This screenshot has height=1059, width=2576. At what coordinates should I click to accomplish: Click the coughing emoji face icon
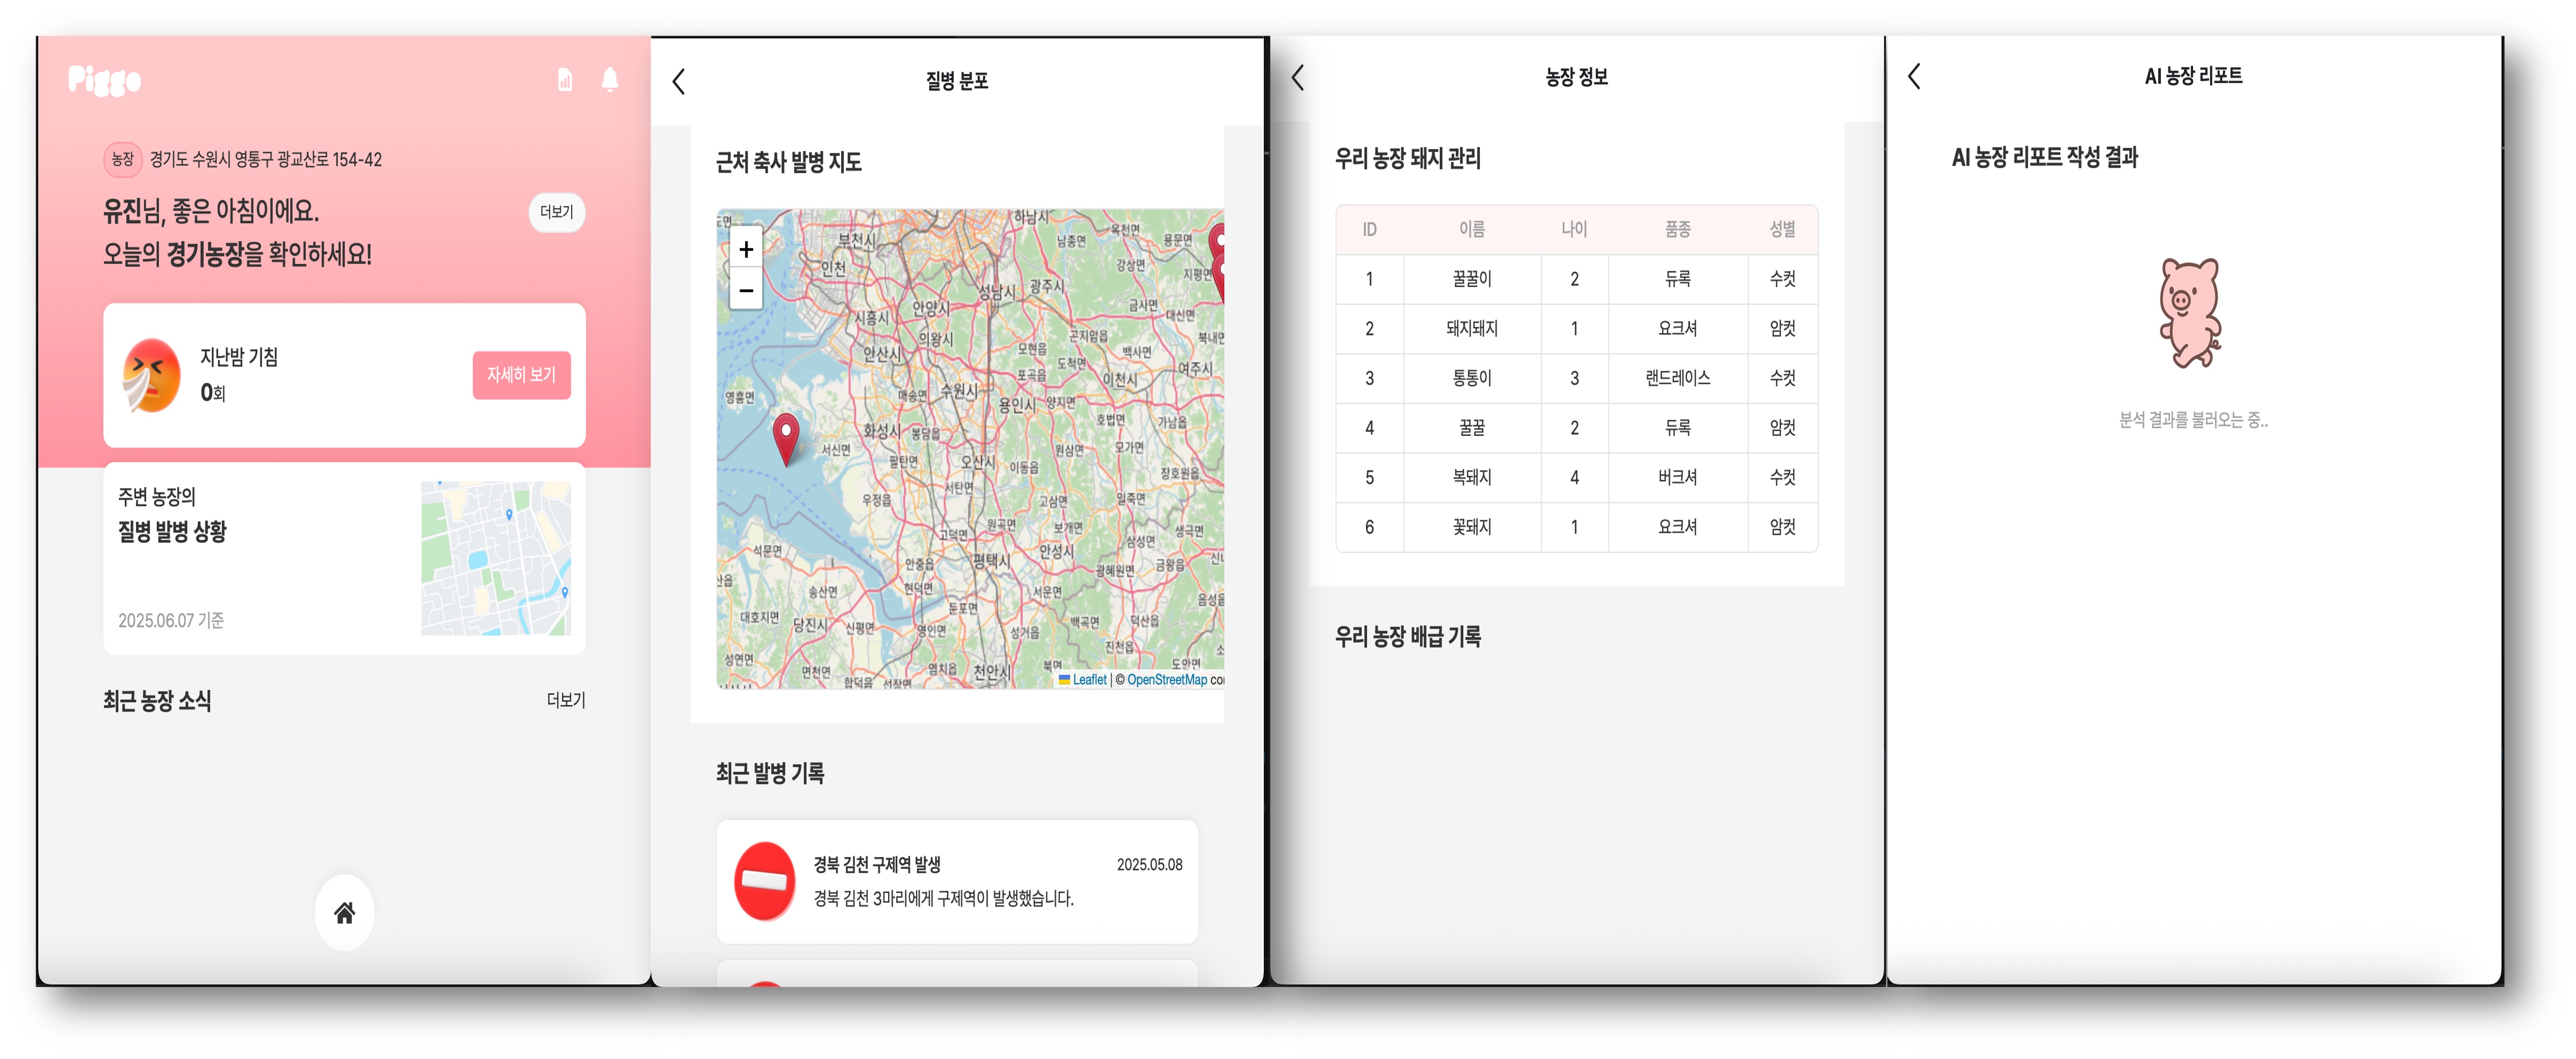coord(151,375)
